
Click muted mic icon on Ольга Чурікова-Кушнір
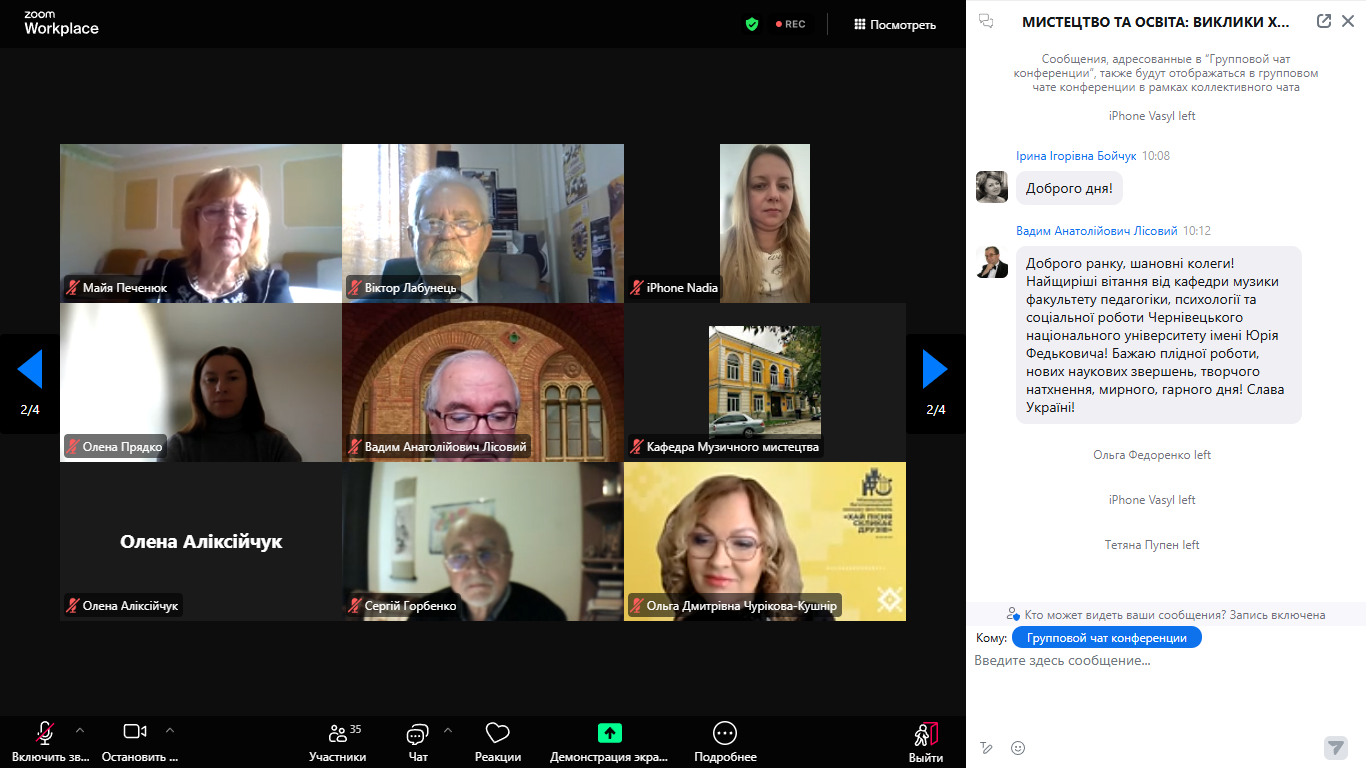coord(637,606)
